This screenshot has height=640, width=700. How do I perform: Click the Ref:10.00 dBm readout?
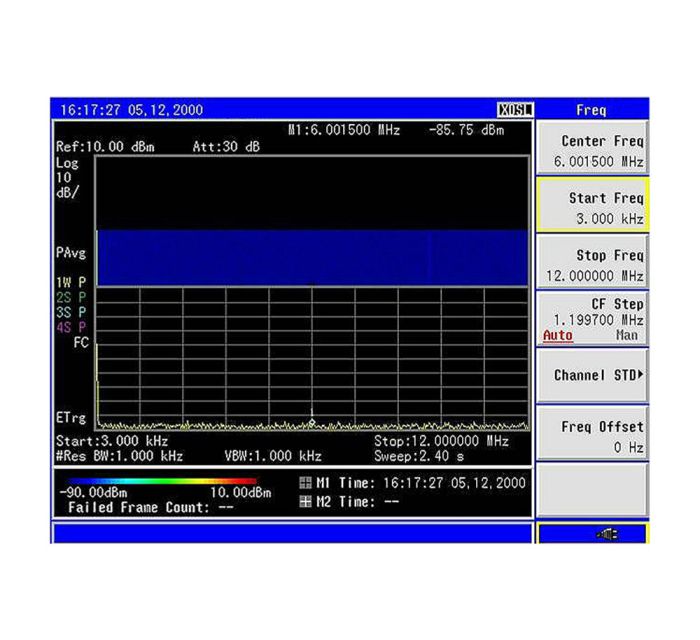click(105, 147)
